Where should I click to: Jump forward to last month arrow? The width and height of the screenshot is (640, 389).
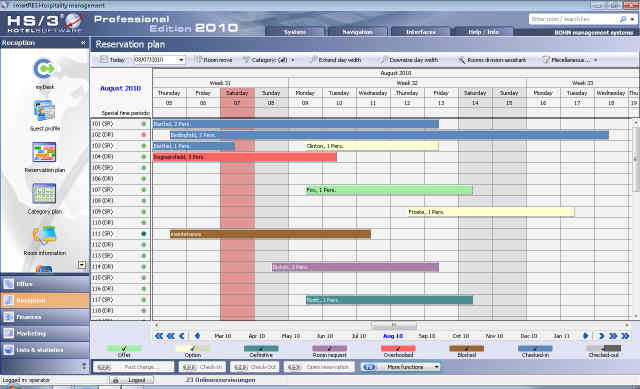625,336
